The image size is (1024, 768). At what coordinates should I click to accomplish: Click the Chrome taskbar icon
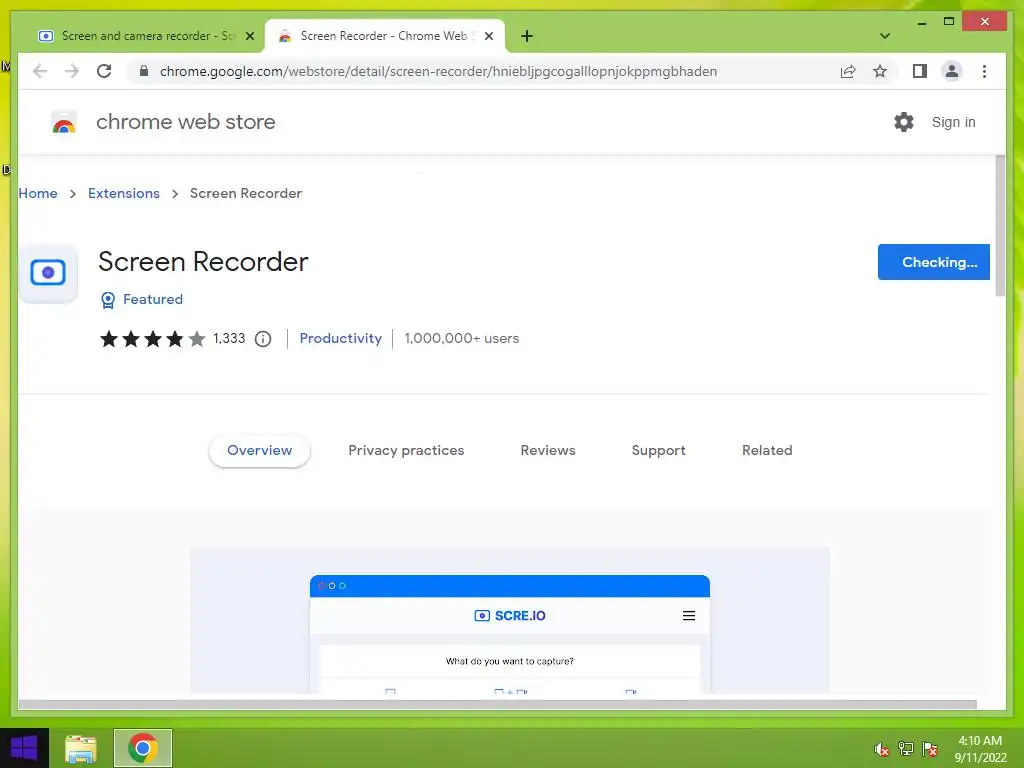pyautogui.click(x=143, y=748)
